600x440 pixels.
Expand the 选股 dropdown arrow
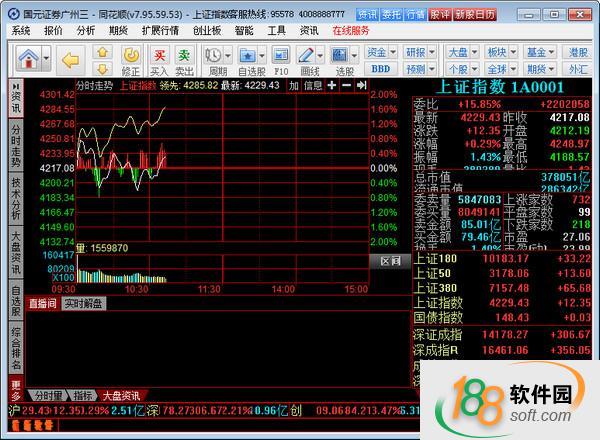[x=354, y=56]
